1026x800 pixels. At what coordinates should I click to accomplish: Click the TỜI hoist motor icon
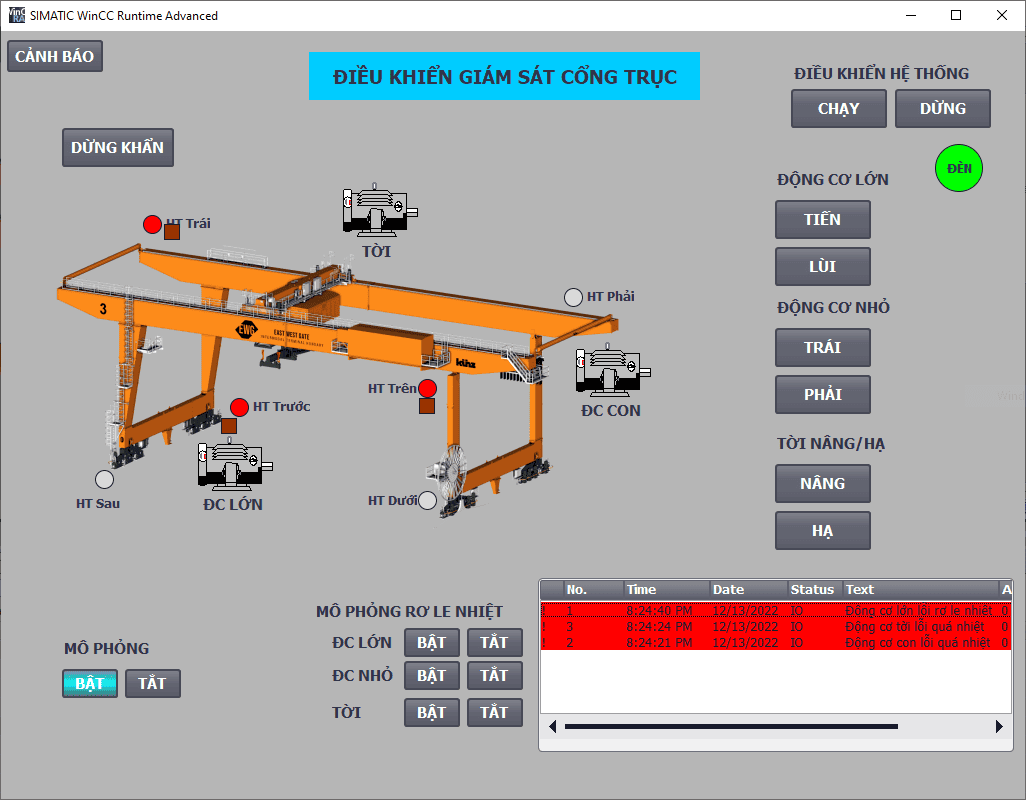coord(380,210)
